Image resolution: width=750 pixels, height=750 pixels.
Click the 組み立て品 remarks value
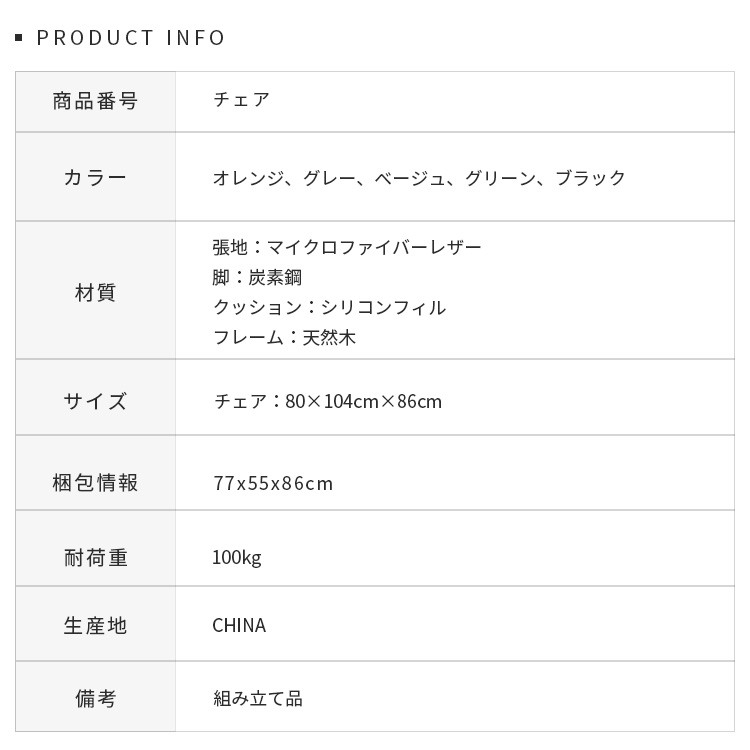tap(257, 699)
